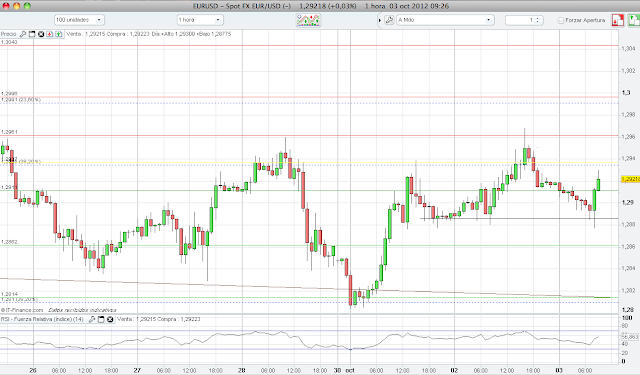Maximize Precio panel with window icon
640x375 pixels.
point(32,34)
